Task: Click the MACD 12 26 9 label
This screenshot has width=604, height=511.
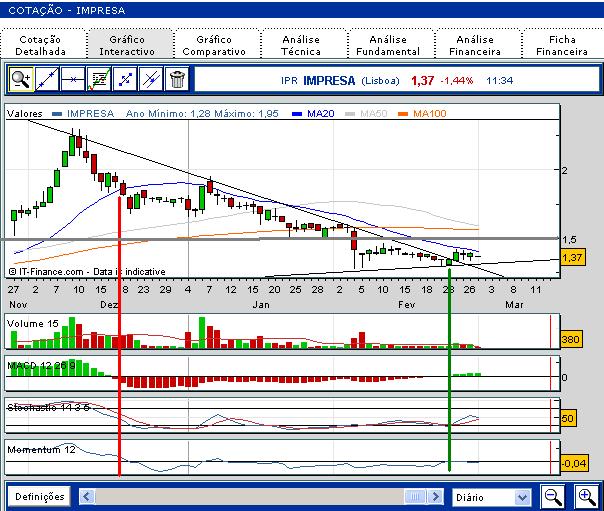Action: click(x=41, y=365)
